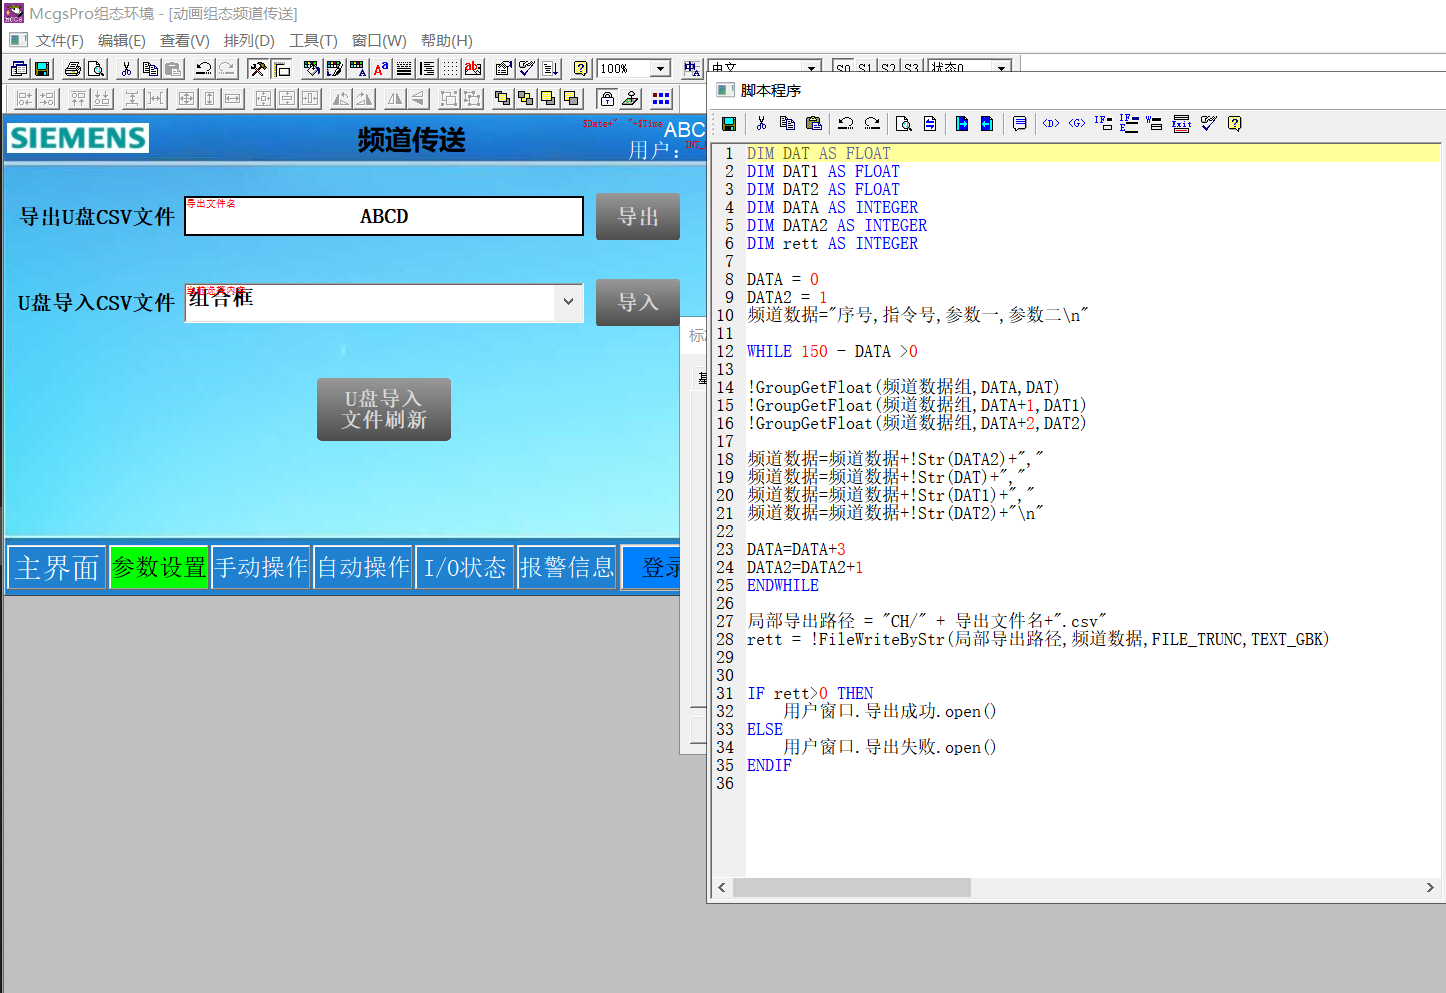Image resolution: width=1446 pixels, height=993 pixels.
Task: Open the 状态0 state dropdown
Action: point(1001,68)
